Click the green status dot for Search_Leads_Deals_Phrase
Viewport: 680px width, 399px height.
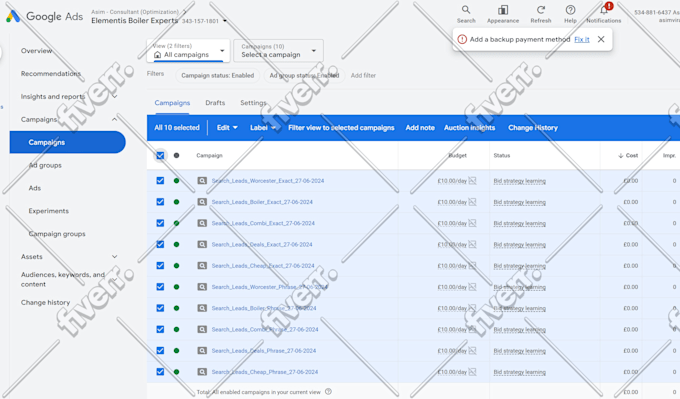click(177, 350)
